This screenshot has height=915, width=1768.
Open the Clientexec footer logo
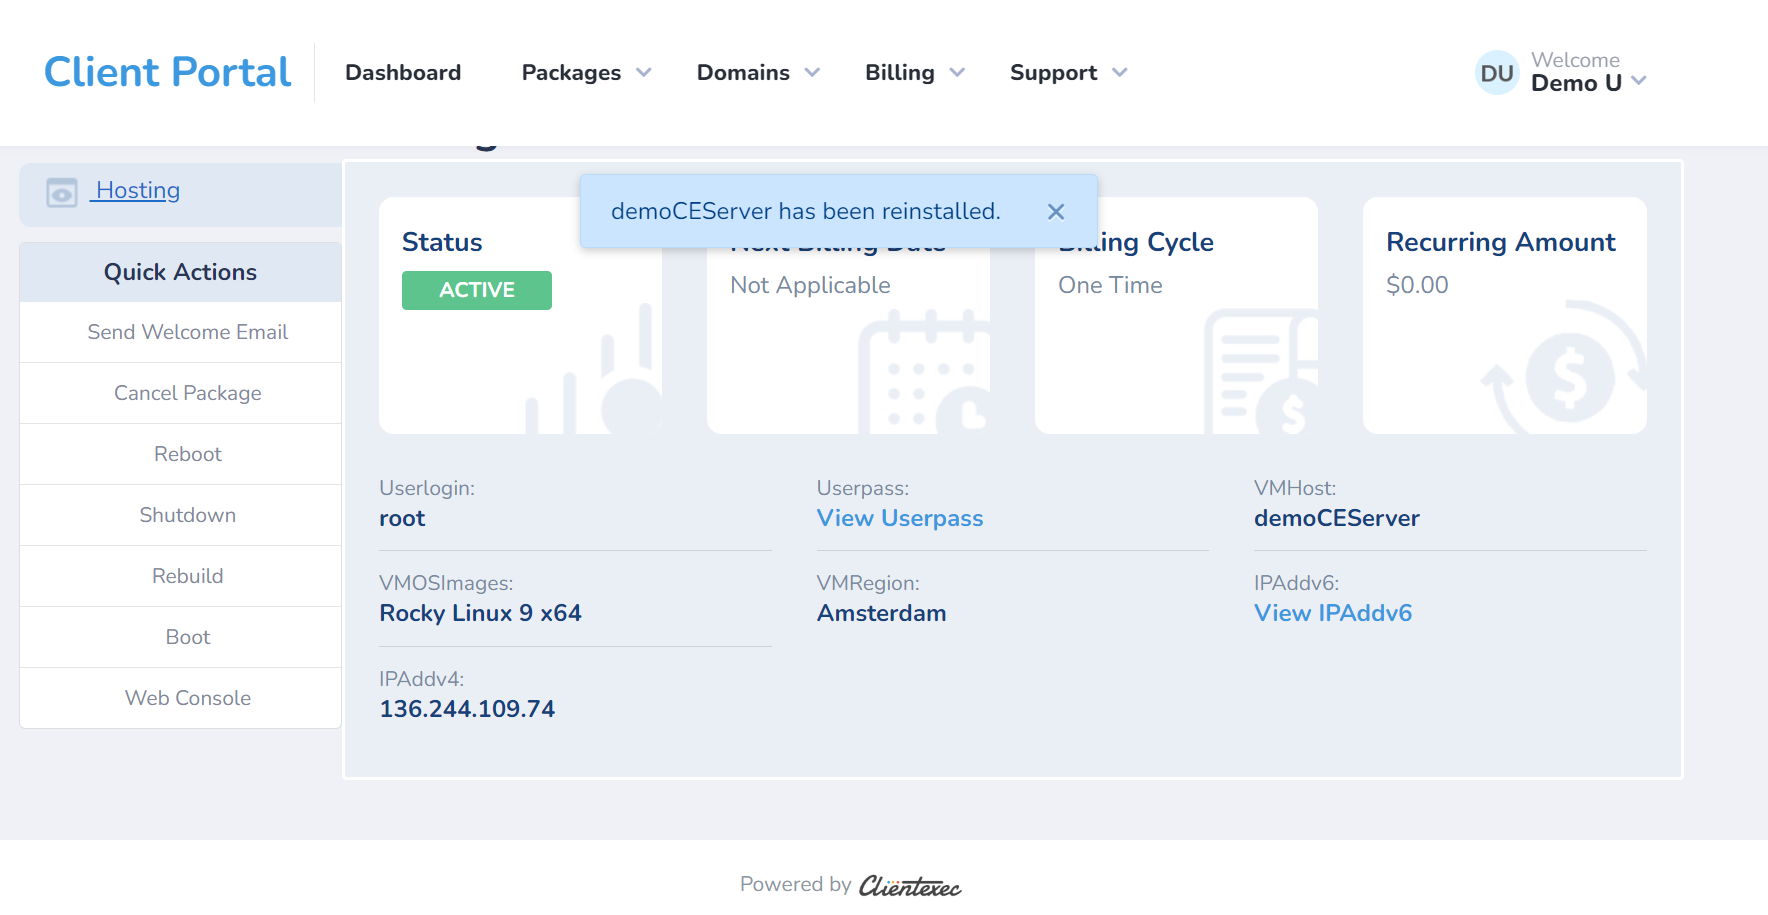[910, 886]
